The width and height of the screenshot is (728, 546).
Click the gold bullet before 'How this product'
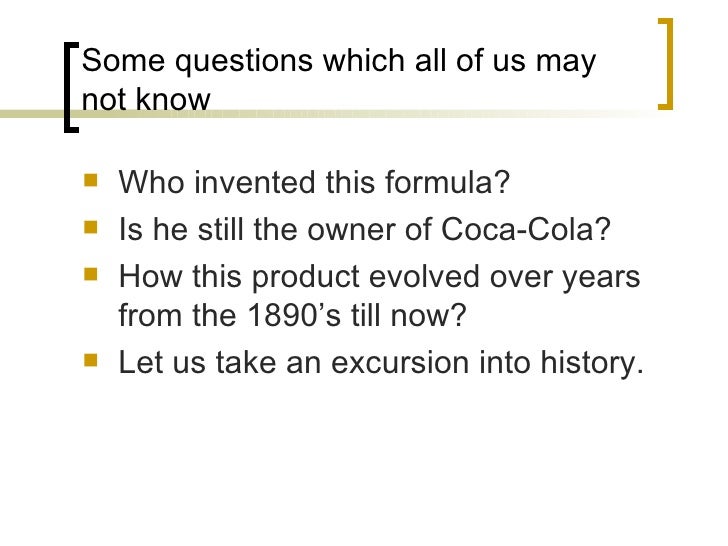pos(91,274)
